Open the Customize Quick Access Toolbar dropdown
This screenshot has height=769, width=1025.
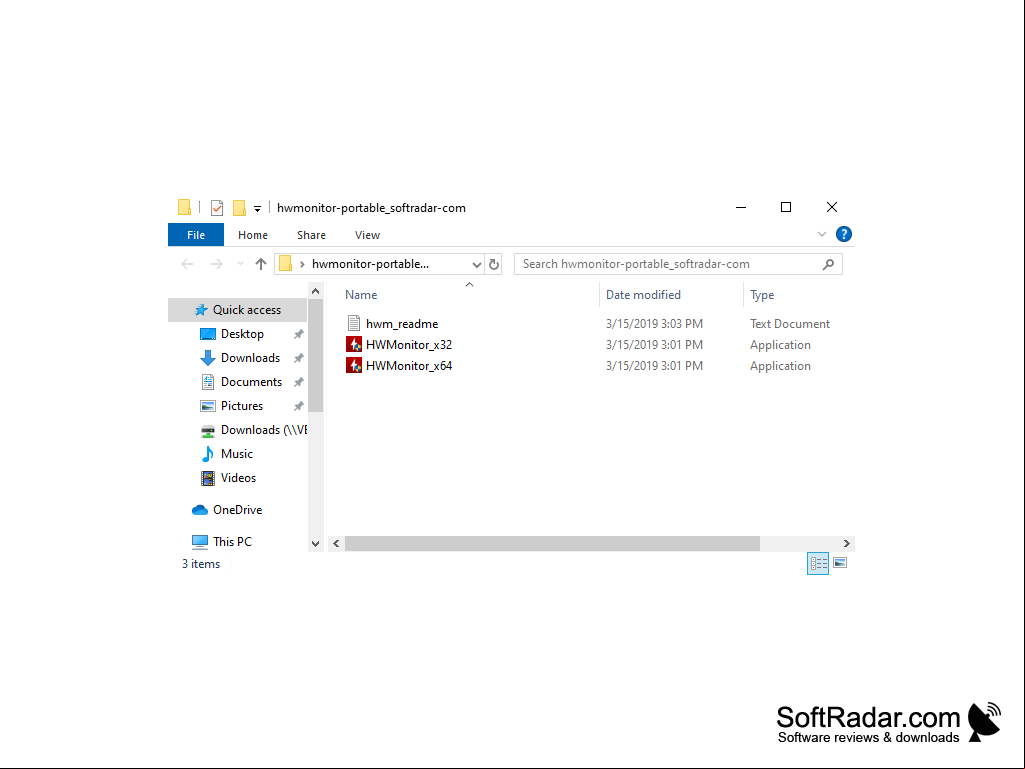pyautogui.click(x=258, y=209)
